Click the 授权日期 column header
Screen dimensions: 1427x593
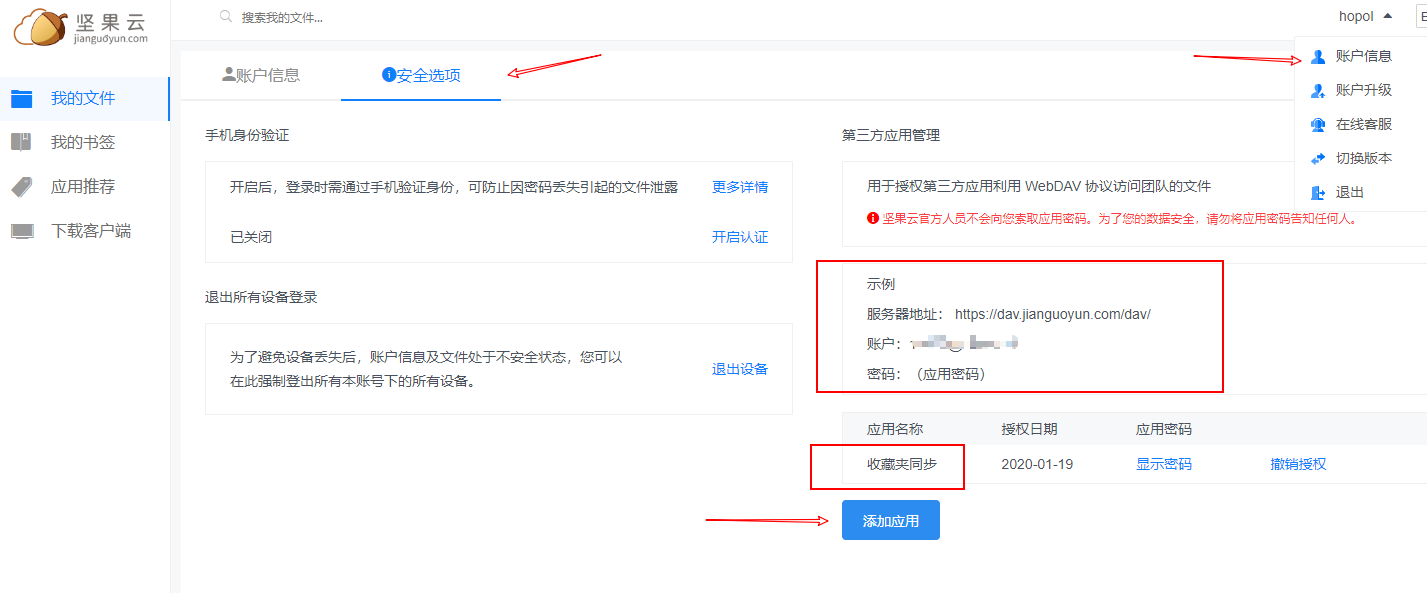[1029, 429]
